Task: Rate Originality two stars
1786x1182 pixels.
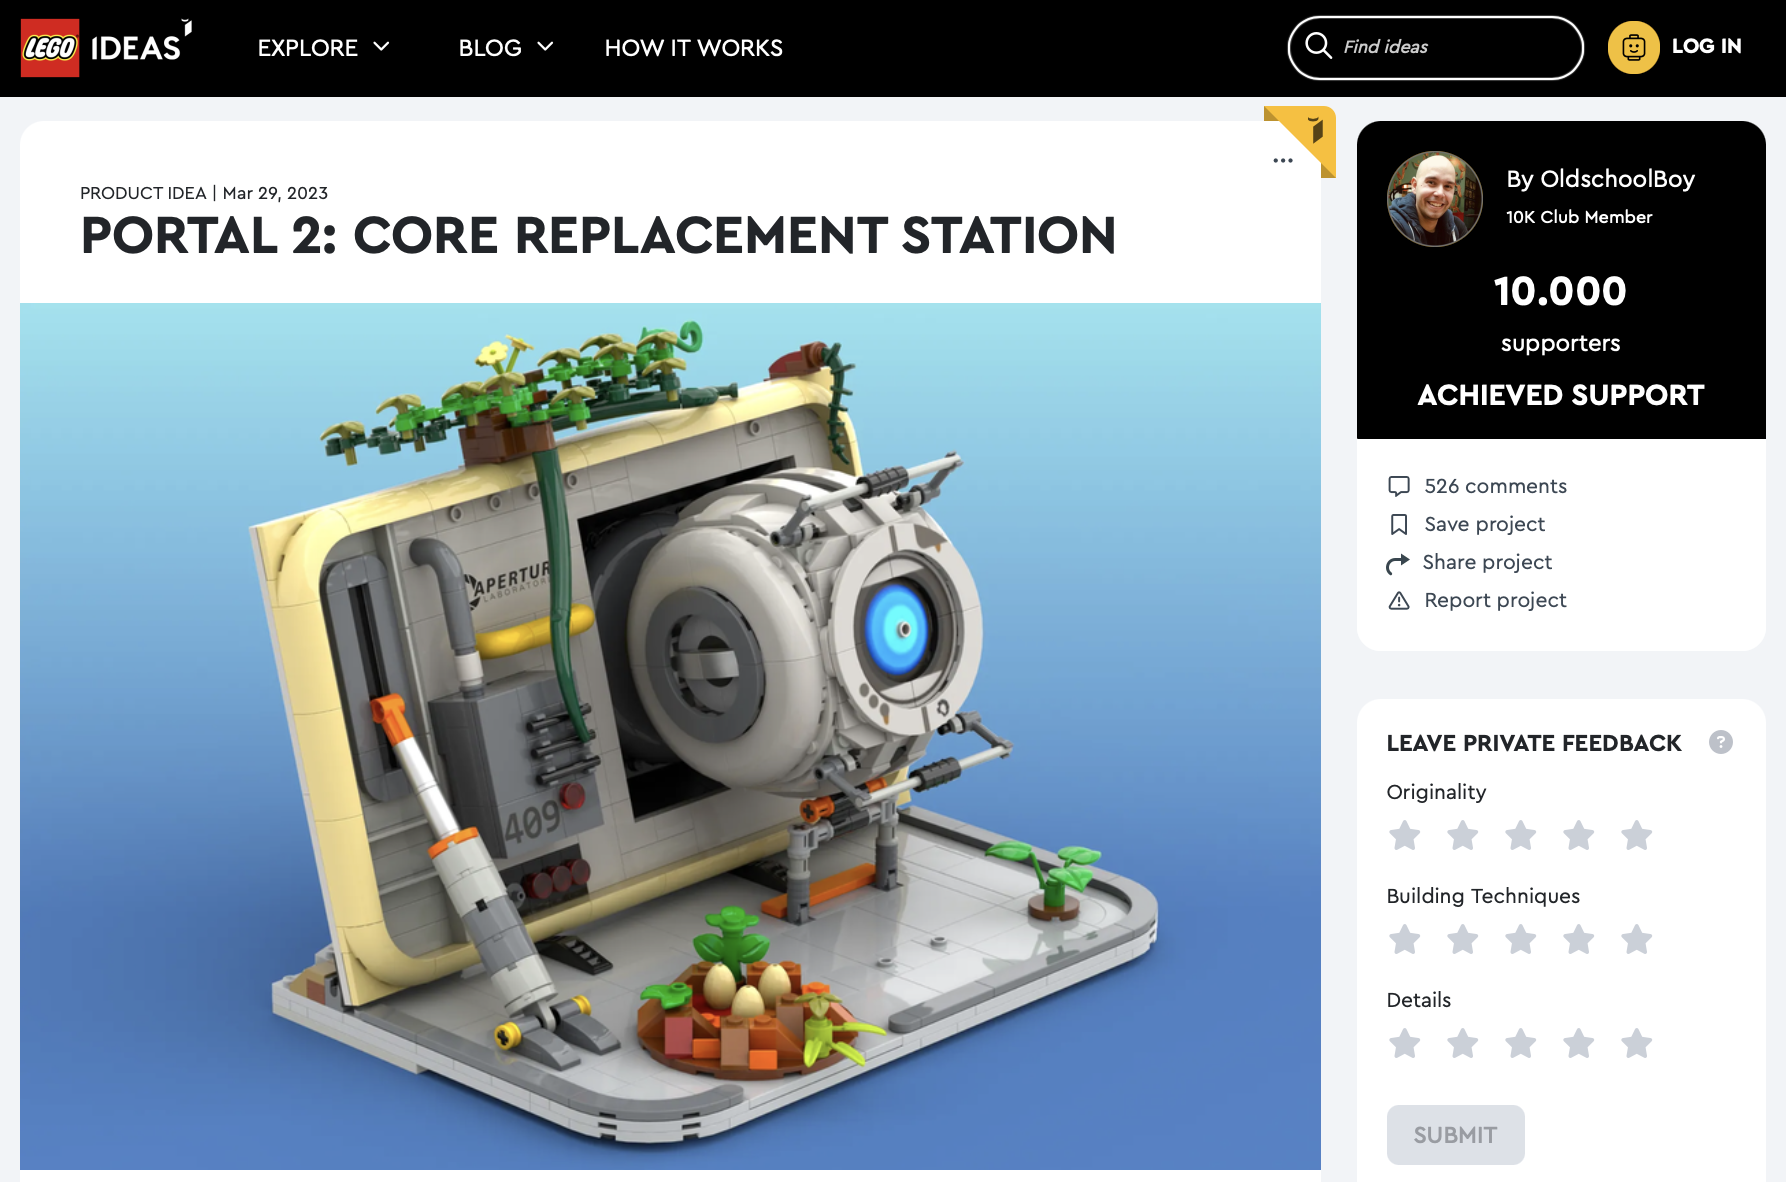Action: 1463,835
